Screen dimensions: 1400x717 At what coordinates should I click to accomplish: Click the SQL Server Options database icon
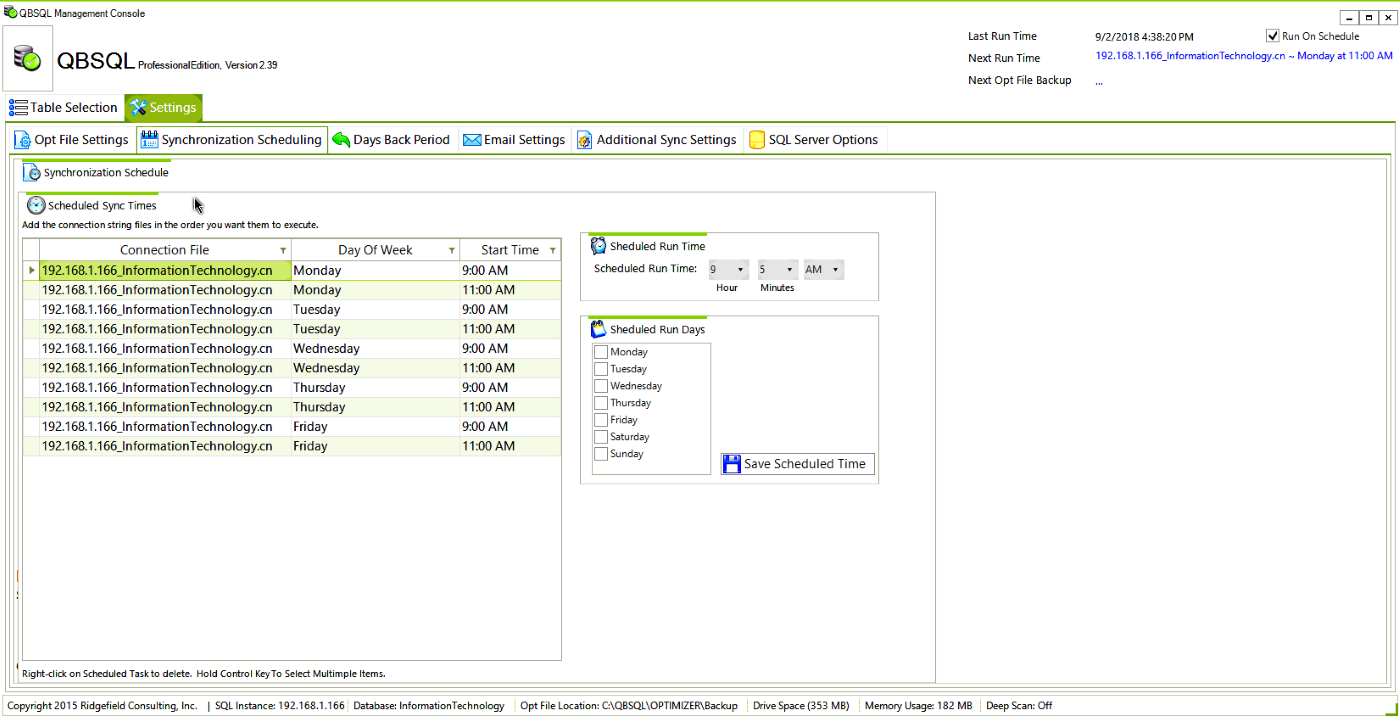pos(757,140)
